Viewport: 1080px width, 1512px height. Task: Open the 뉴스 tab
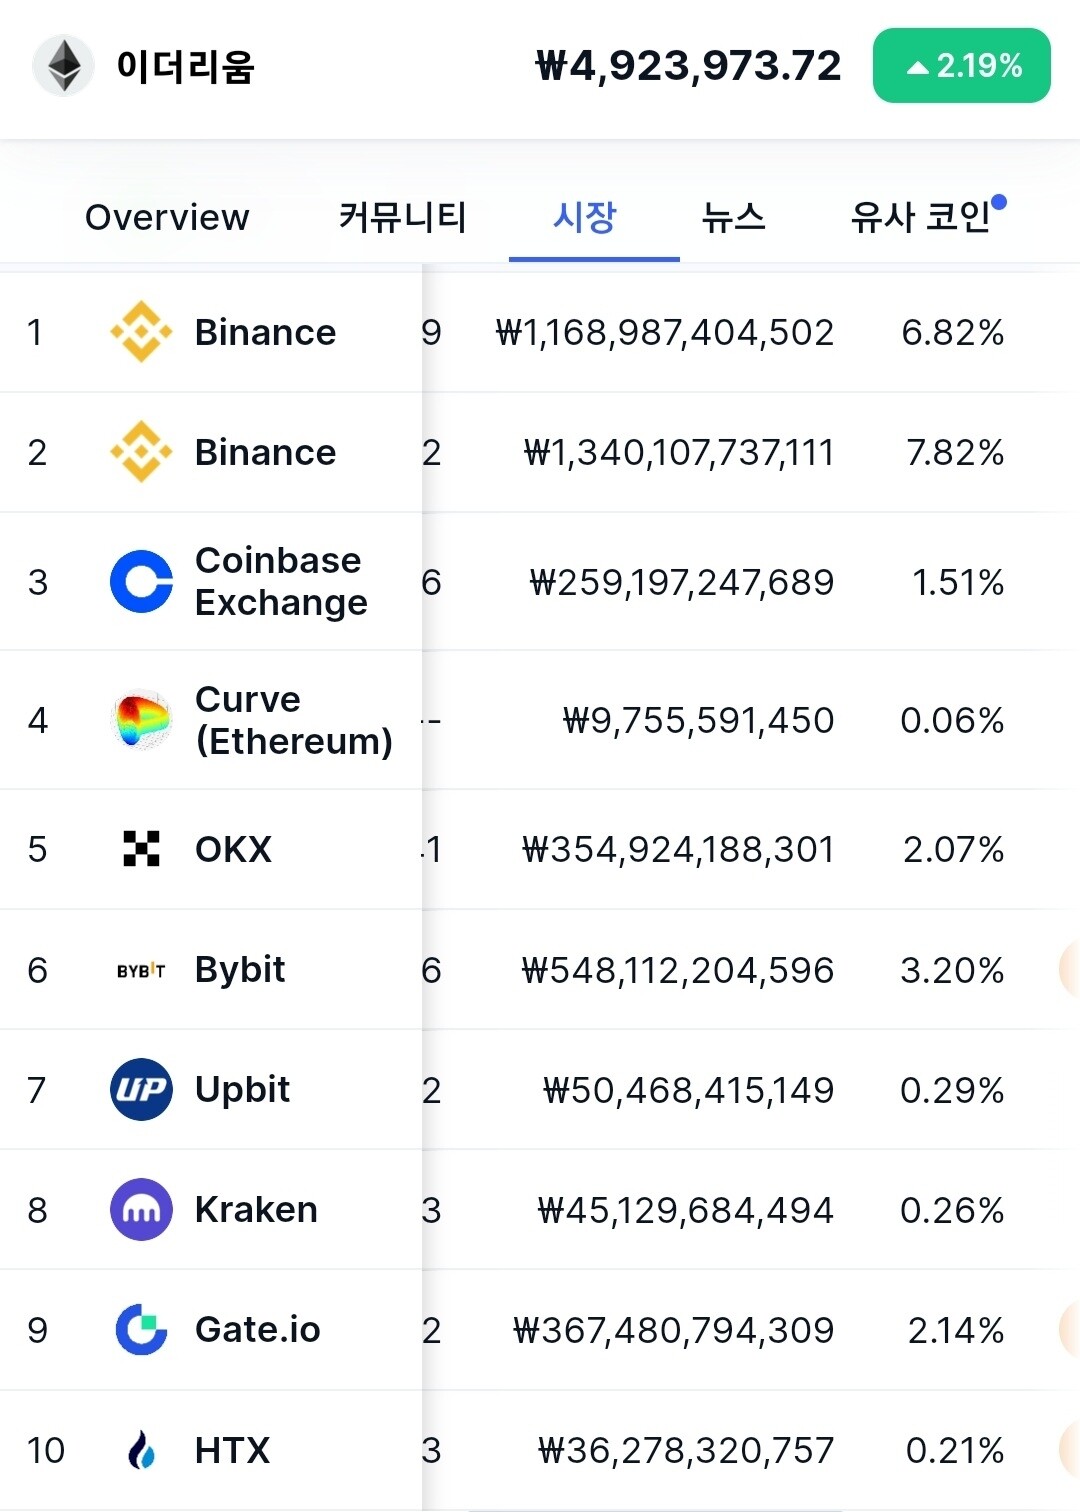(733, 217)
